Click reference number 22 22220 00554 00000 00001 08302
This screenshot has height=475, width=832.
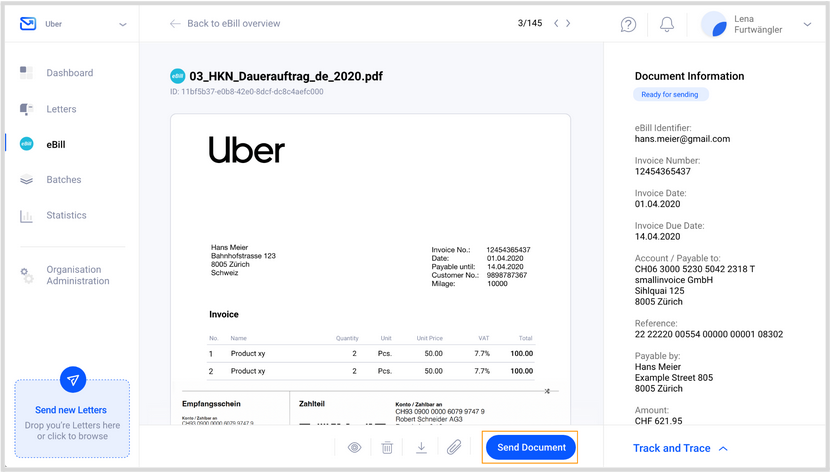tap(709, 335)
